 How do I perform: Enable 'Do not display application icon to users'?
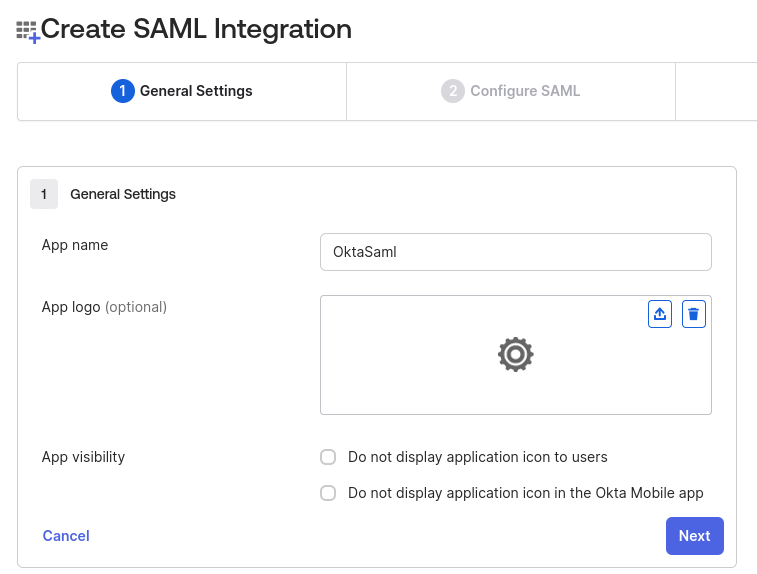tap(328, 457)
